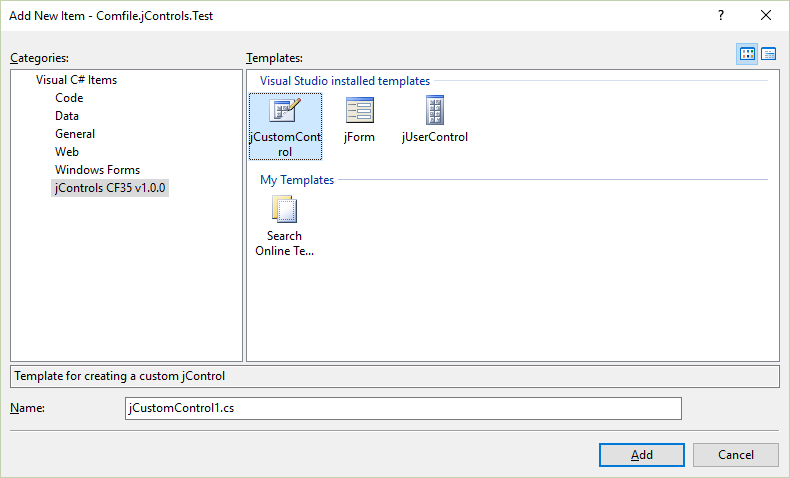Viewport: 790px width, 478px height.
Task: Select the Visual C# Items root category
Action: coord(76,80)
